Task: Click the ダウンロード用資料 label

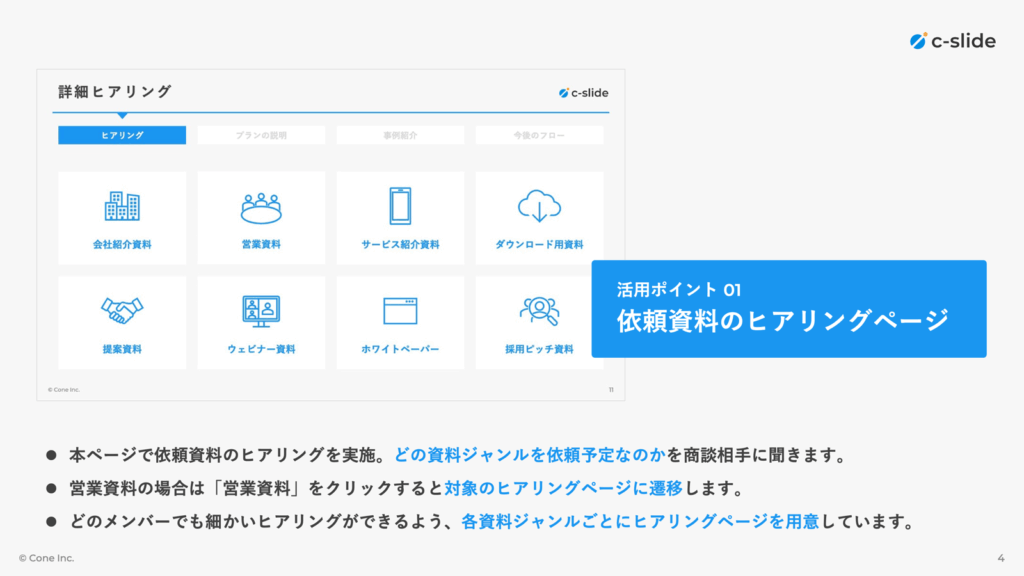Action: click(x=539, y=244)
